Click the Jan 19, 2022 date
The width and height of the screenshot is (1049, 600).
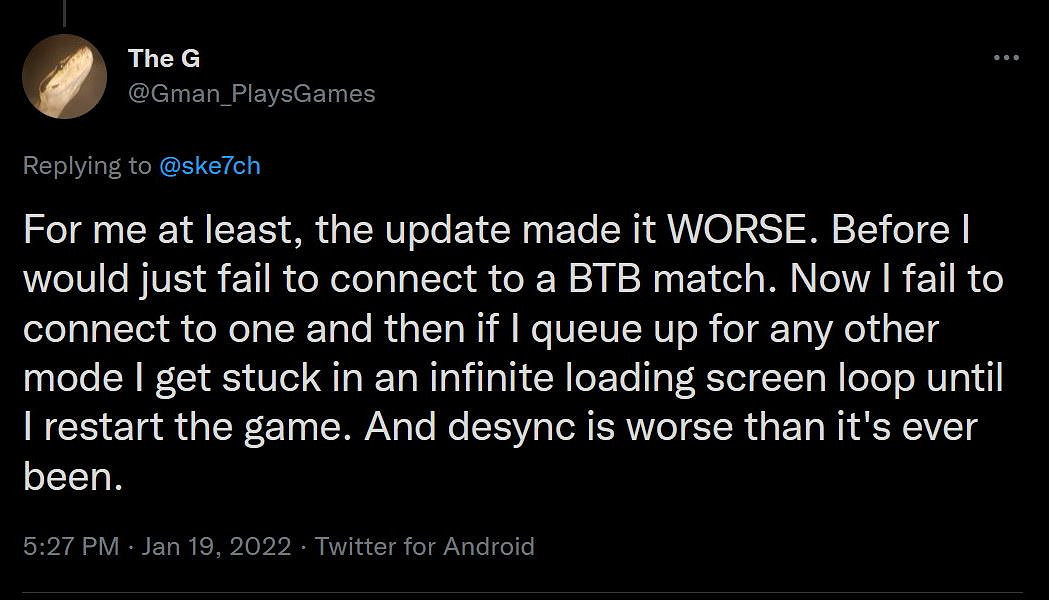point(216,547)
